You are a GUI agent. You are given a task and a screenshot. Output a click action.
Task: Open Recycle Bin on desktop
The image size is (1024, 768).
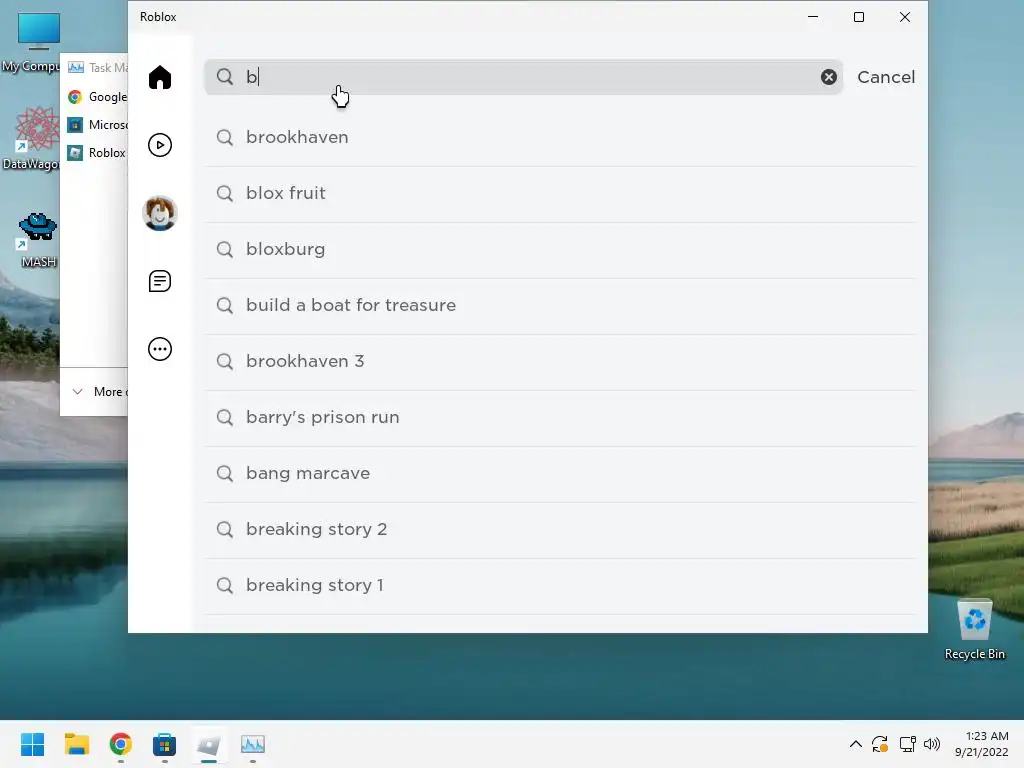coord(974,630)
